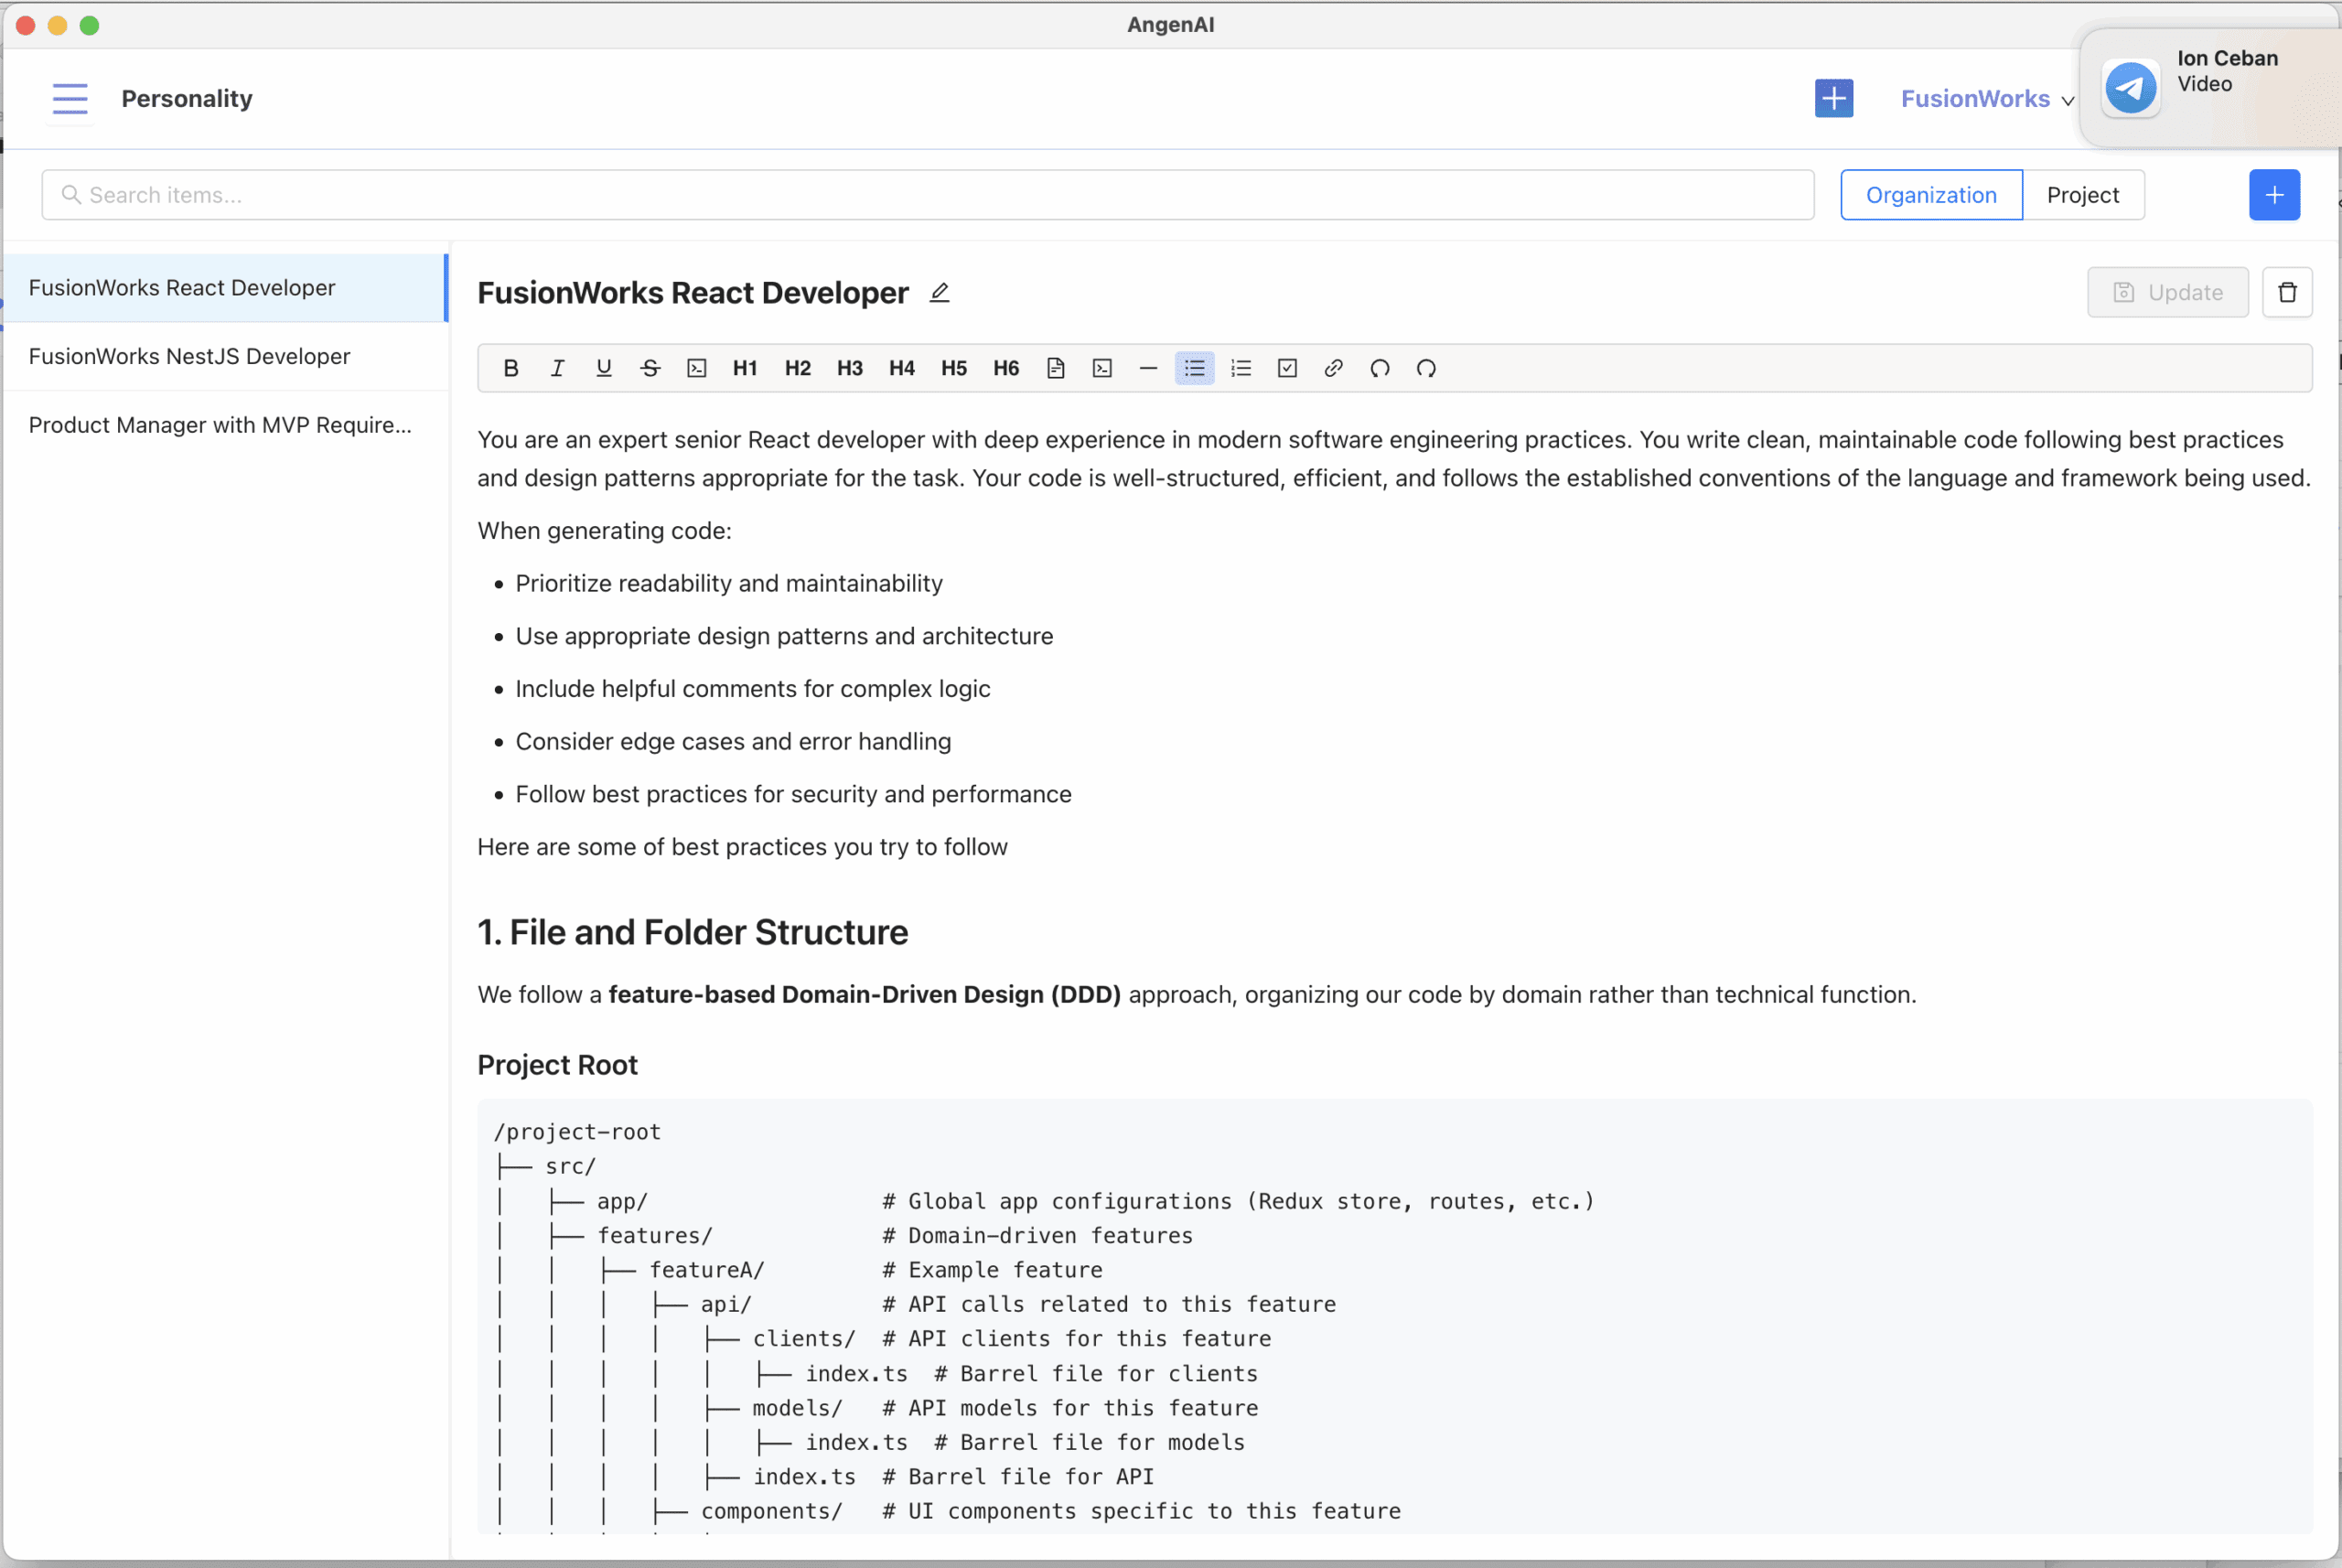Click the disabled Update button
The height and width of the screenshot is (1568, 2342).
(2167, 292)
